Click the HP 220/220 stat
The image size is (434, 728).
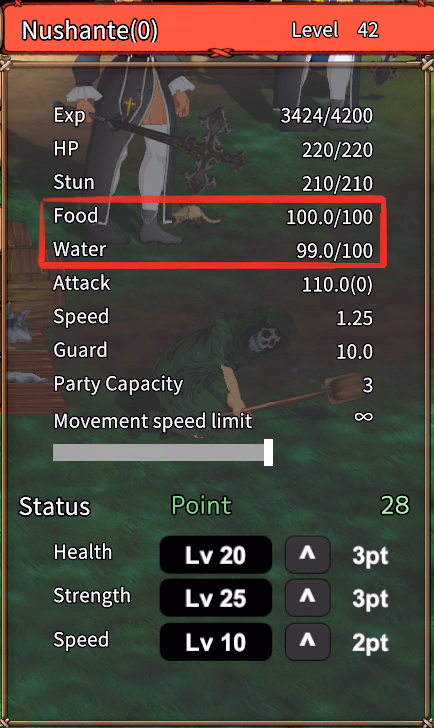pyautogui.click(x=213, y=150)
